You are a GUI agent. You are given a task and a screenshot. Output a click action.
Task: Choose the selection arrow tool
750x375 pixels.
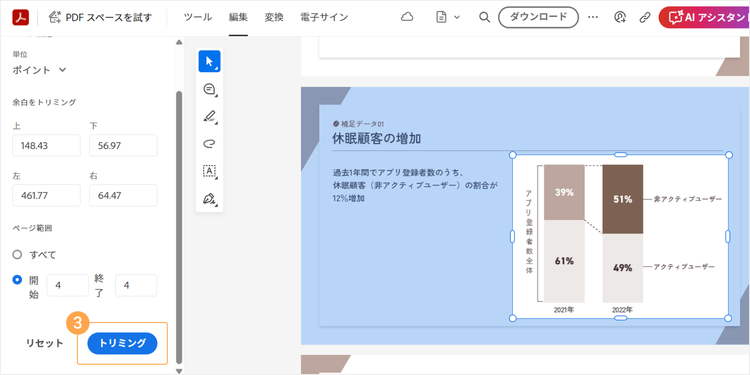[210, 61]
